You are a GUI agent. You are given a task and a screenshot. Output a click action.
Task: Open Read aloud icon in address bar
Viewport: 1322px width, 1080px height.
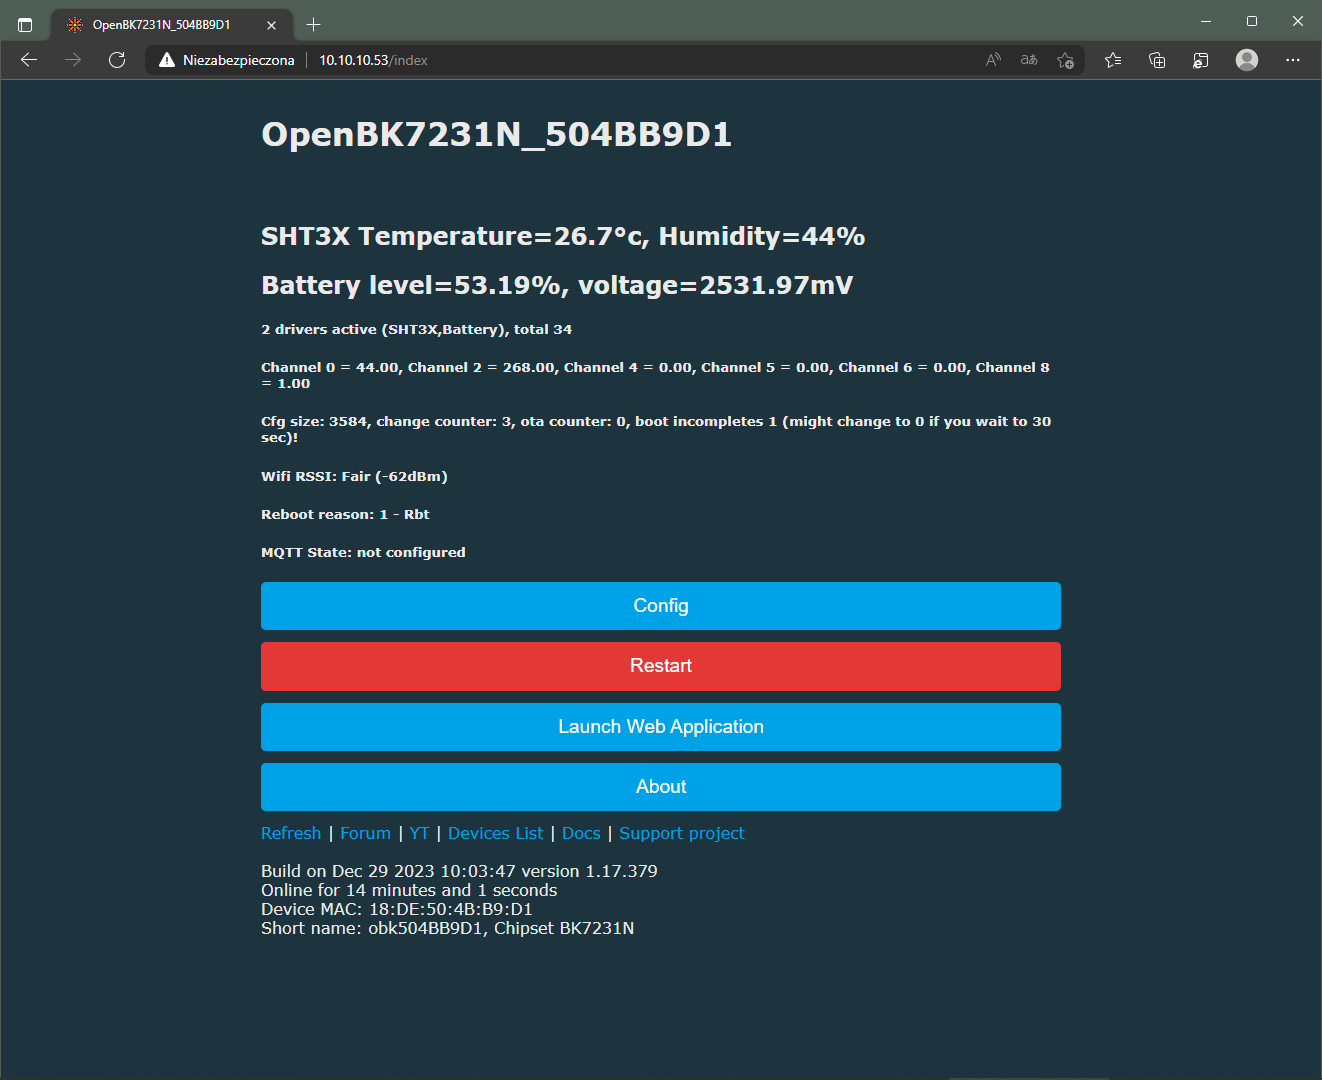993,60
